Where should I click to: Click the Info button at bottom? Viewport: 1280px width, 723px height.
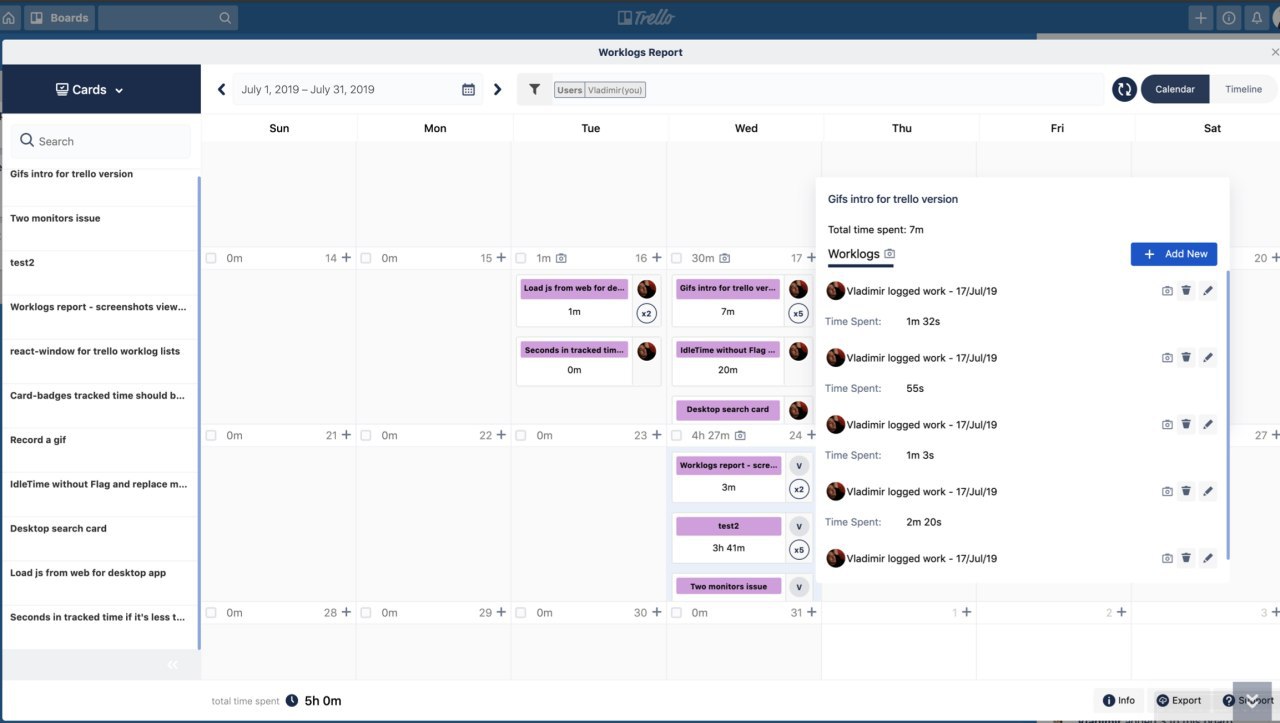[x=1119, y=700]
